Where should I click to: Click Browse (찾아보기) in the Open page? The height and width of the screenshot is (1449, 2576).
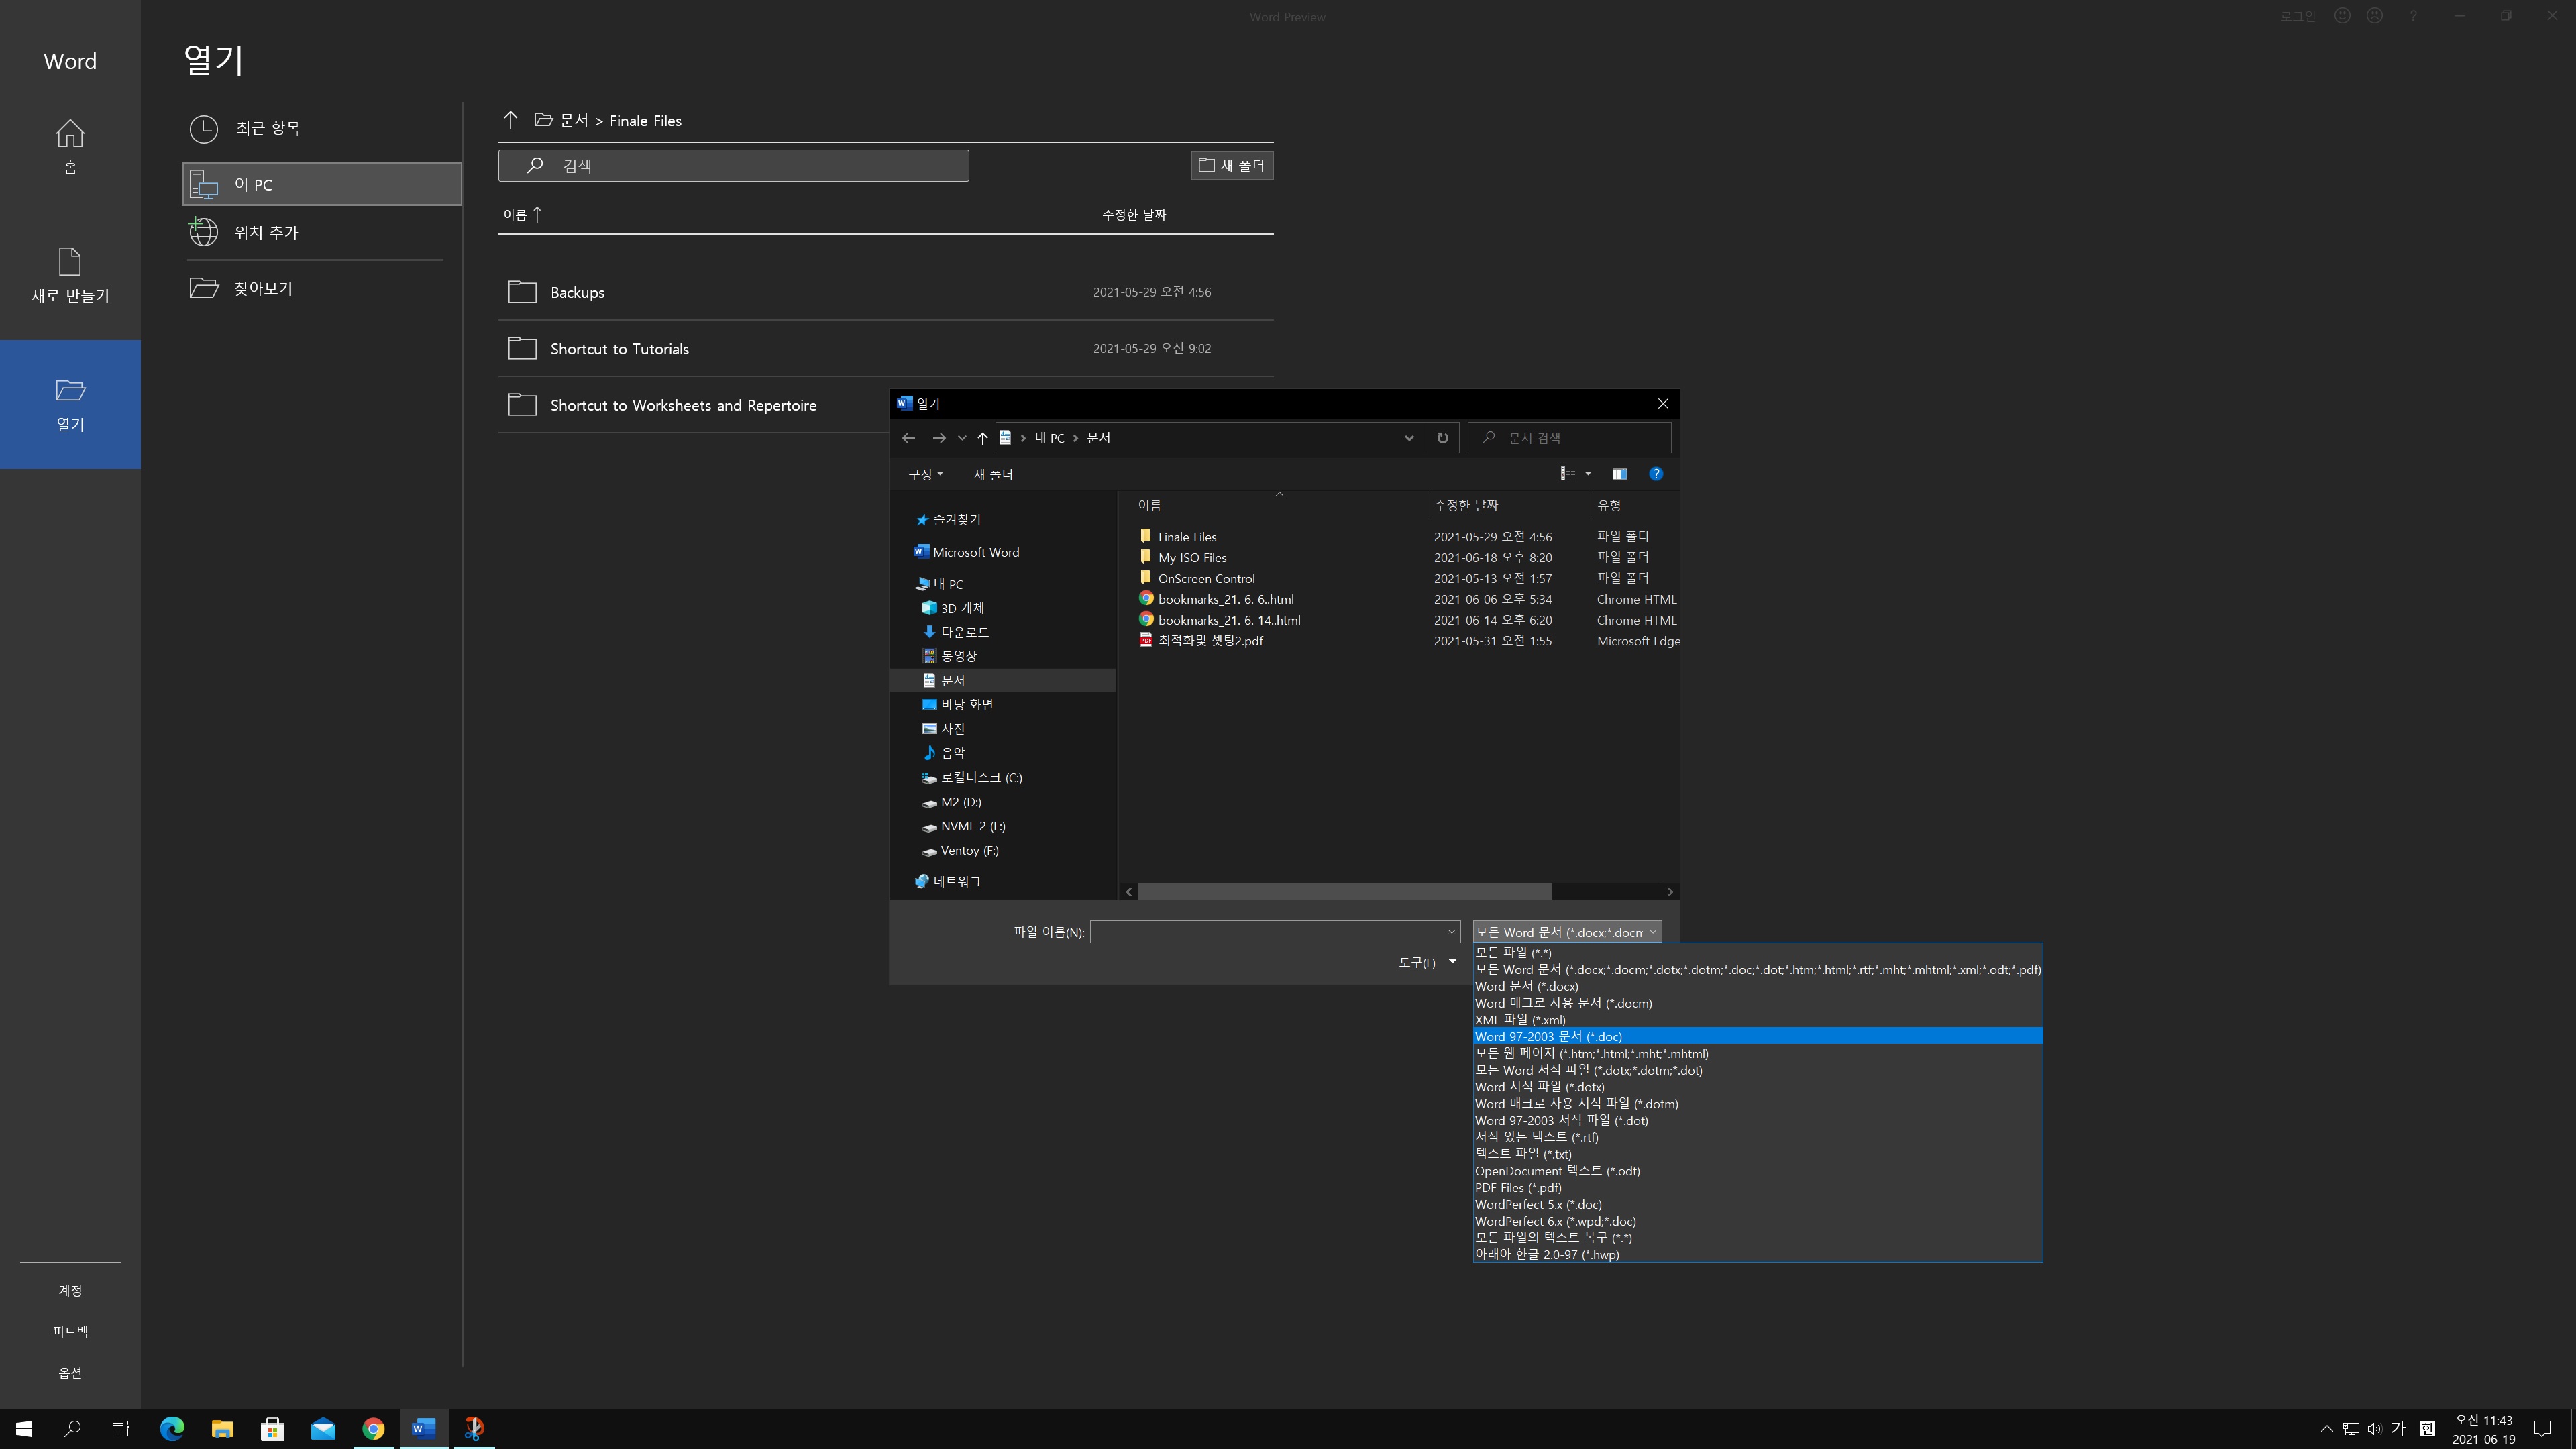click(x=321, y=288)
